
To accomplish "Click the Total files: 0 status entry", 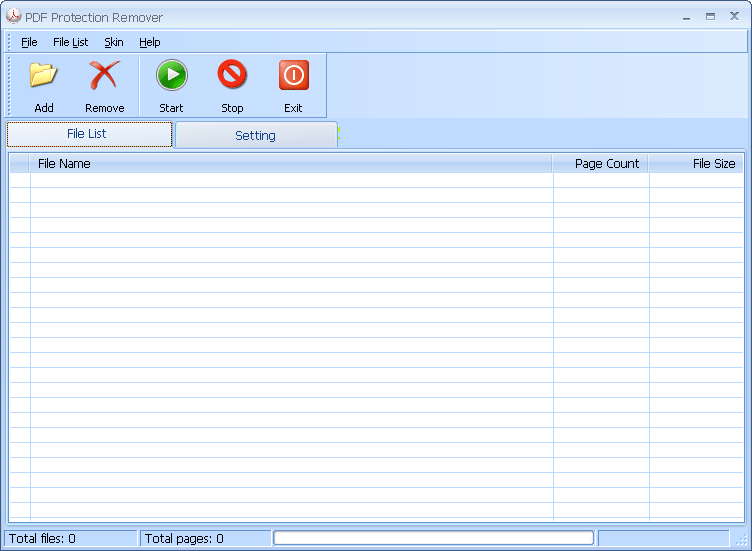I will click(70, 539).
